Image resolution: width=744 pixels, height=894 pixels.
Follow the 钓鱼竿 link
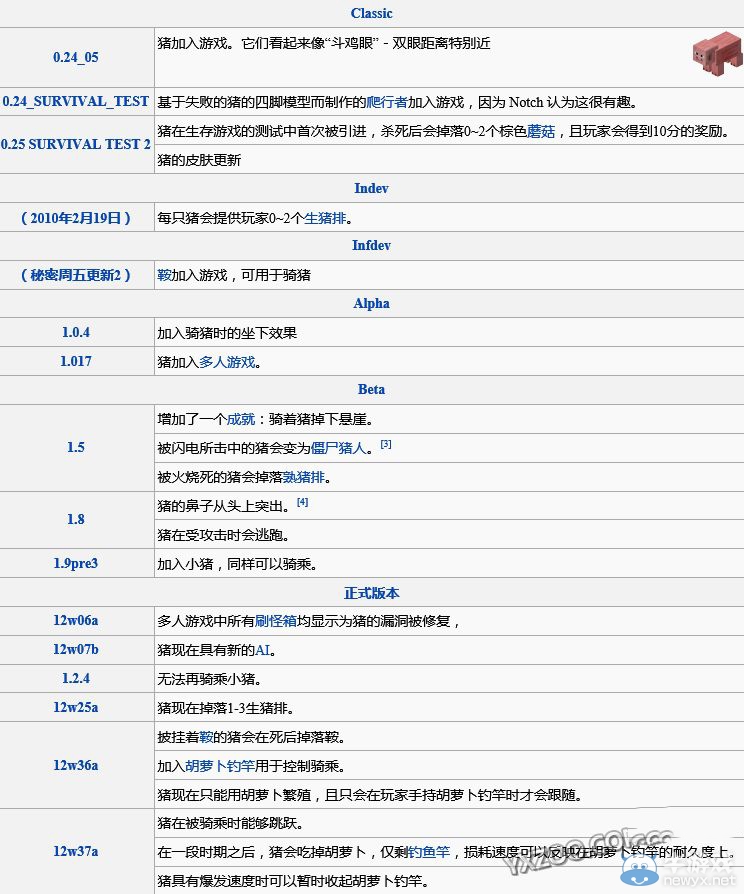coord(429,852)
